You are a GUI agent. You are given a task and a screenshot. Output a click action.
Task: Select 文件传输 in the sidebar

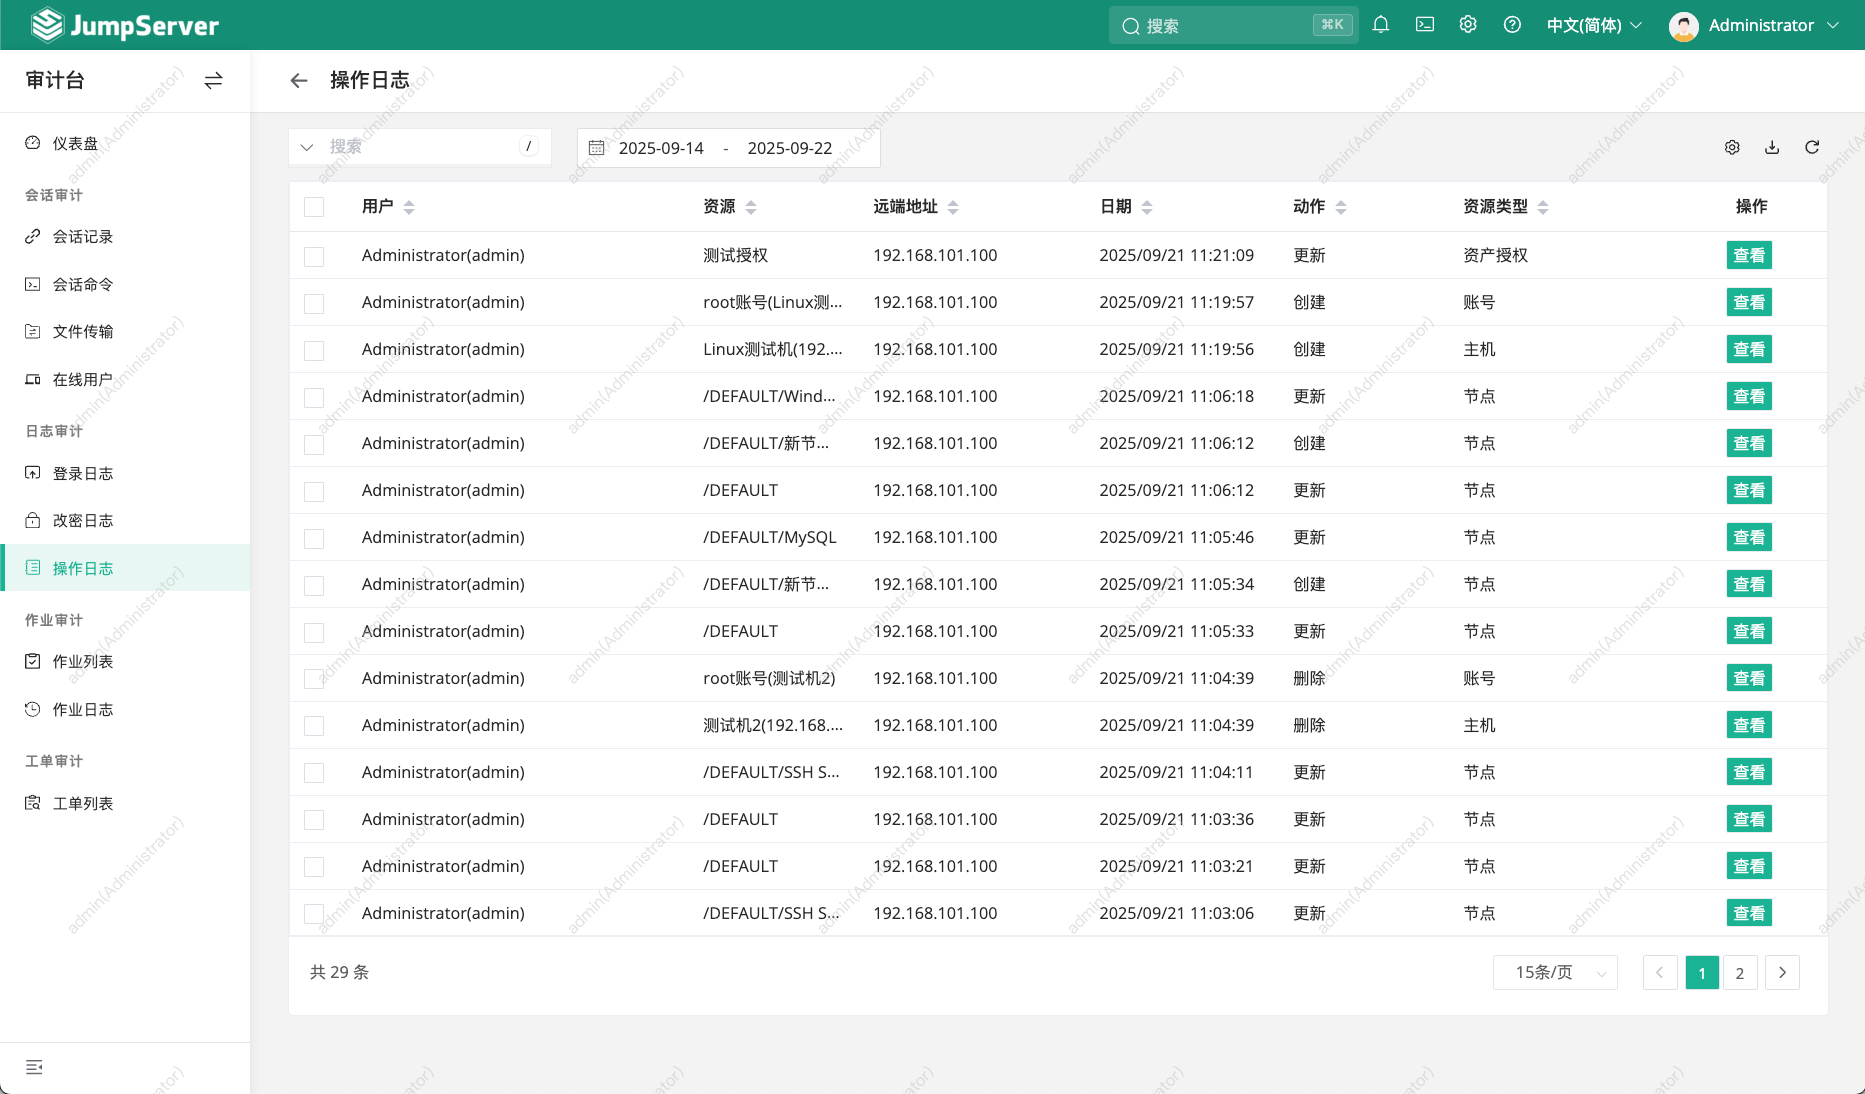[84, 331]
